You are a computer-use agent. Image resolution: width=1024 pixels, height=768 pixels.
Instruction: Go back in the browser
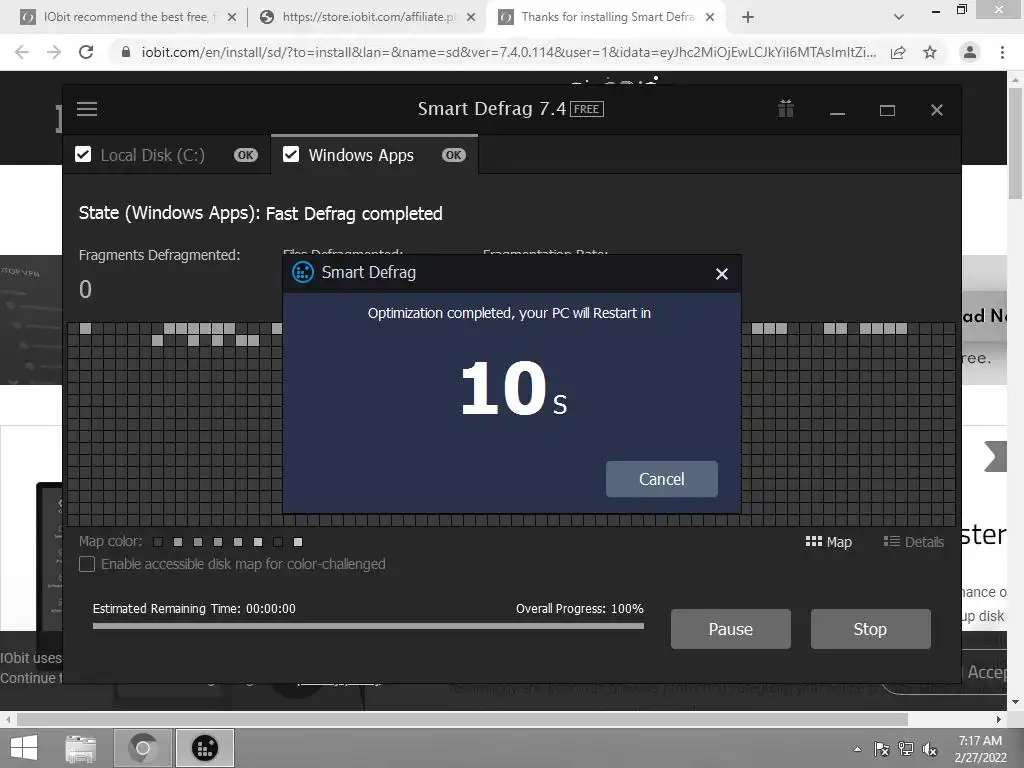coord(22,52)
